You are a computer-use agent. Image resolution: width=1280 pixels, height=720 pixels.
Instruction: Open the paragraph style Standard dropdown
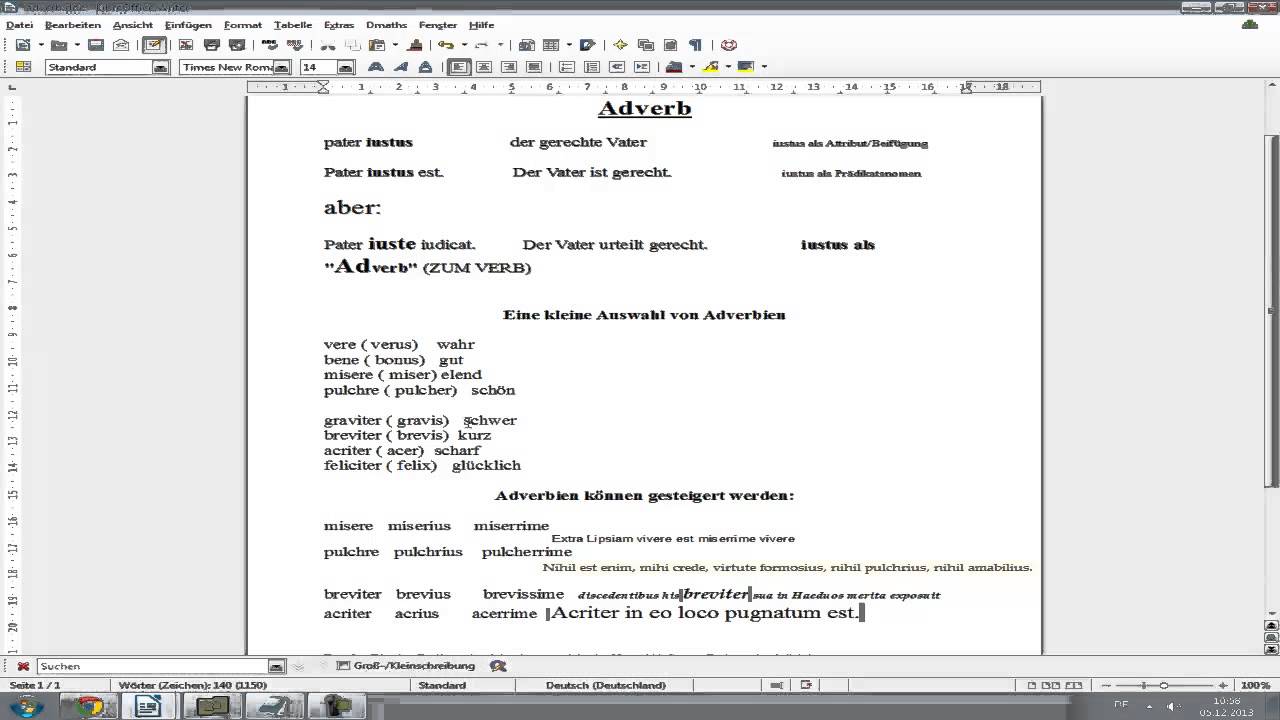[x=160, y=67]
